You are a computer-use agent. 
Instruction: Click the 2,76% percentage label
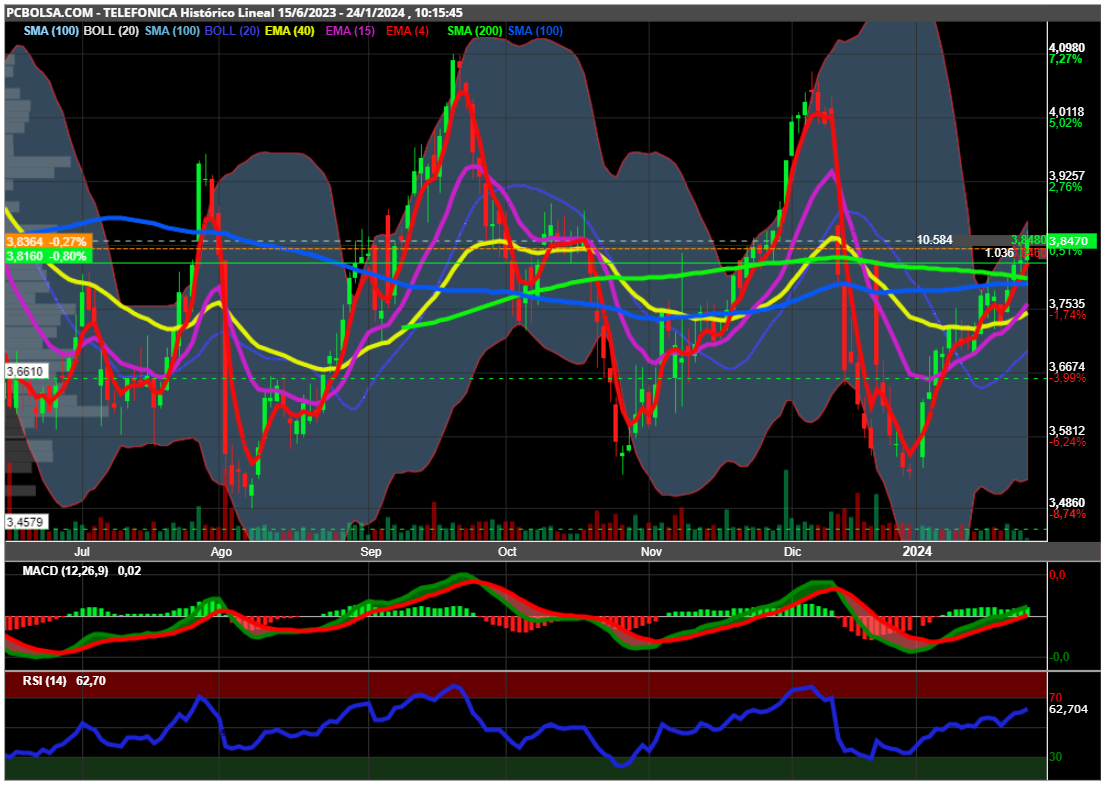tap(1066, 187)
